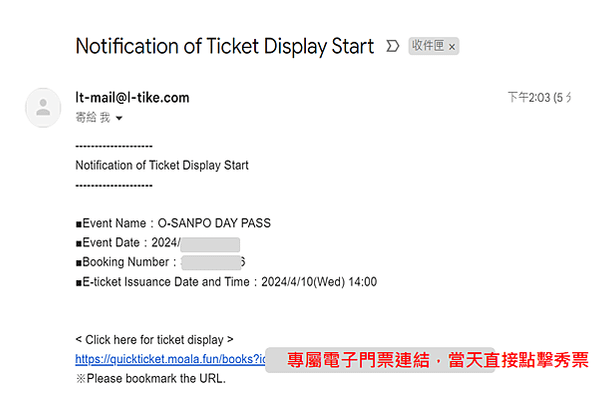Click body line 'Notification of Ticket Display Start'

tap(162, 165)
